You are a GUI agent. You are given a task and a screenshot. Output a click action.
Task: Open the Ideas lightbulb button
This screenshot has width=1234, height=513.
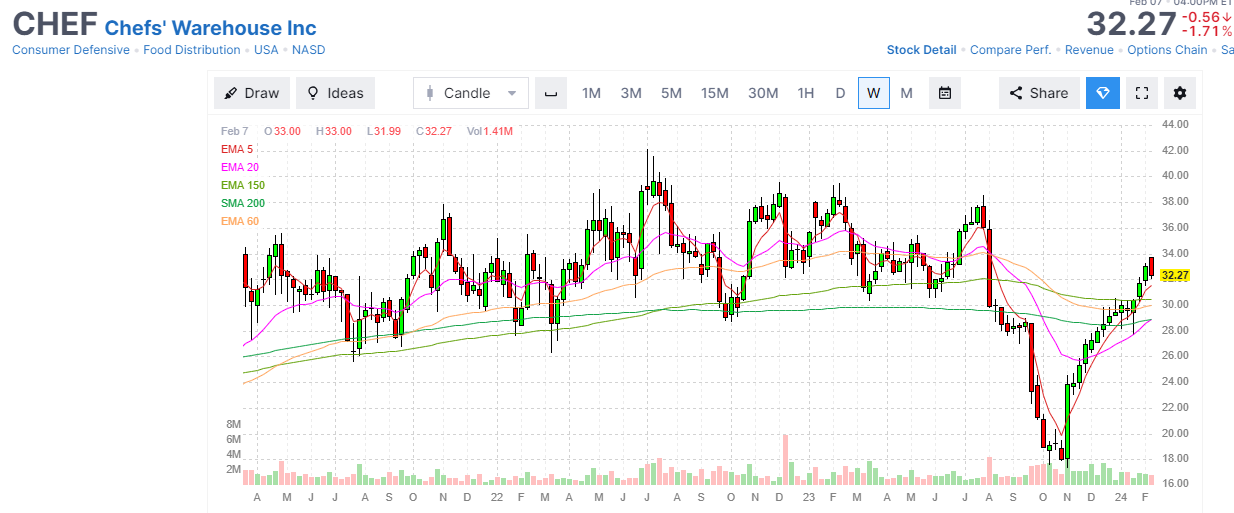(x=335, y=93)
